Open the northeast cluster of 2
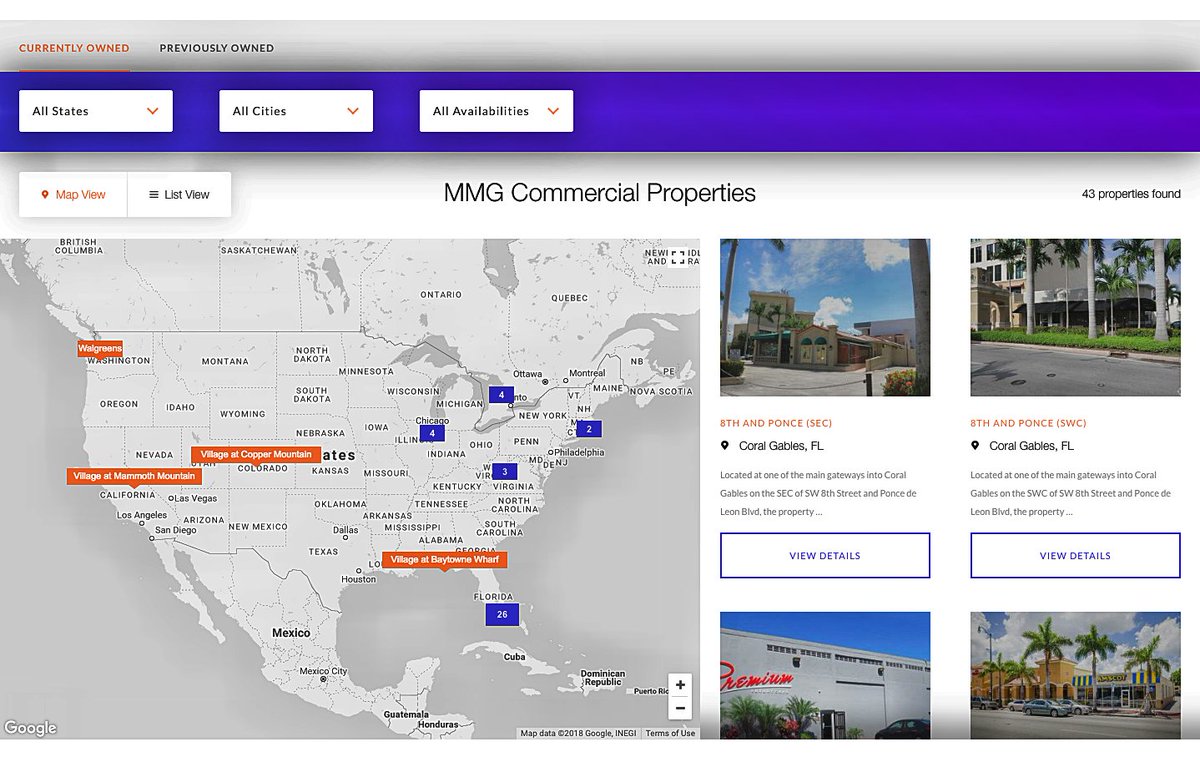The height and width of the screenshot is (762, 1200). pos(589,429)
